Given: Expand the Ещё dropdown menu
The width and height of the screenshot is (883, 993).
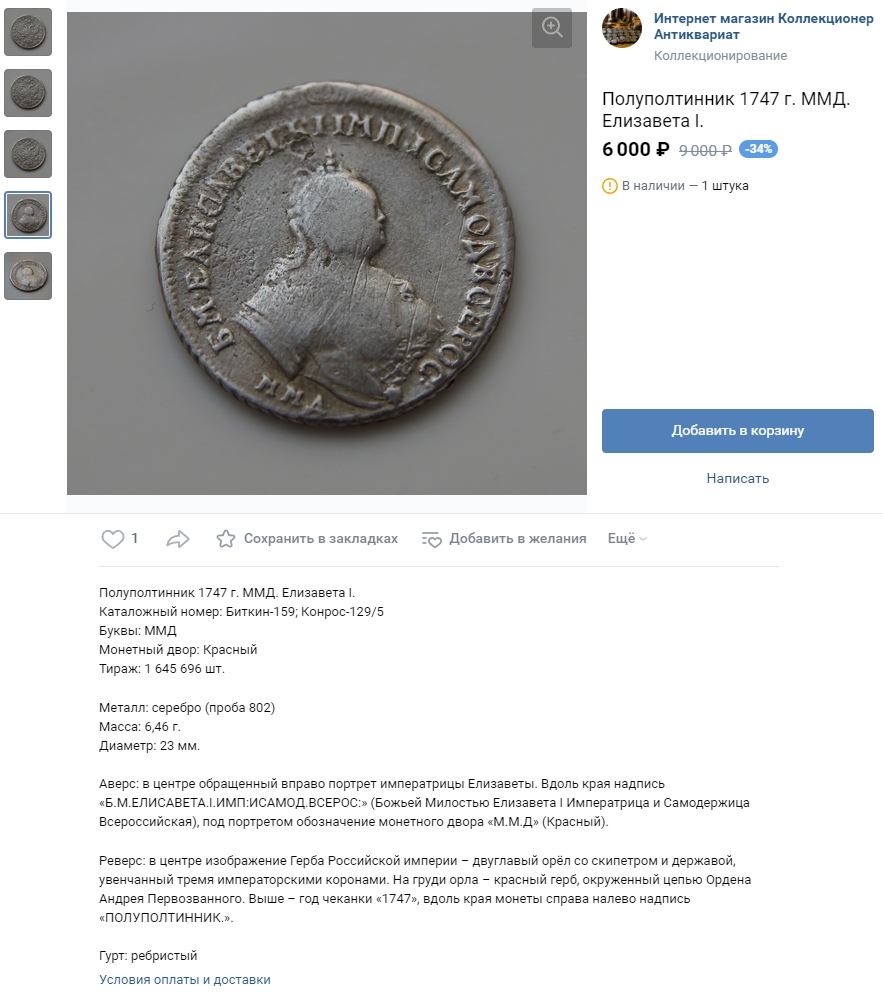Looking at the screenshot, I should coord(627,539).
